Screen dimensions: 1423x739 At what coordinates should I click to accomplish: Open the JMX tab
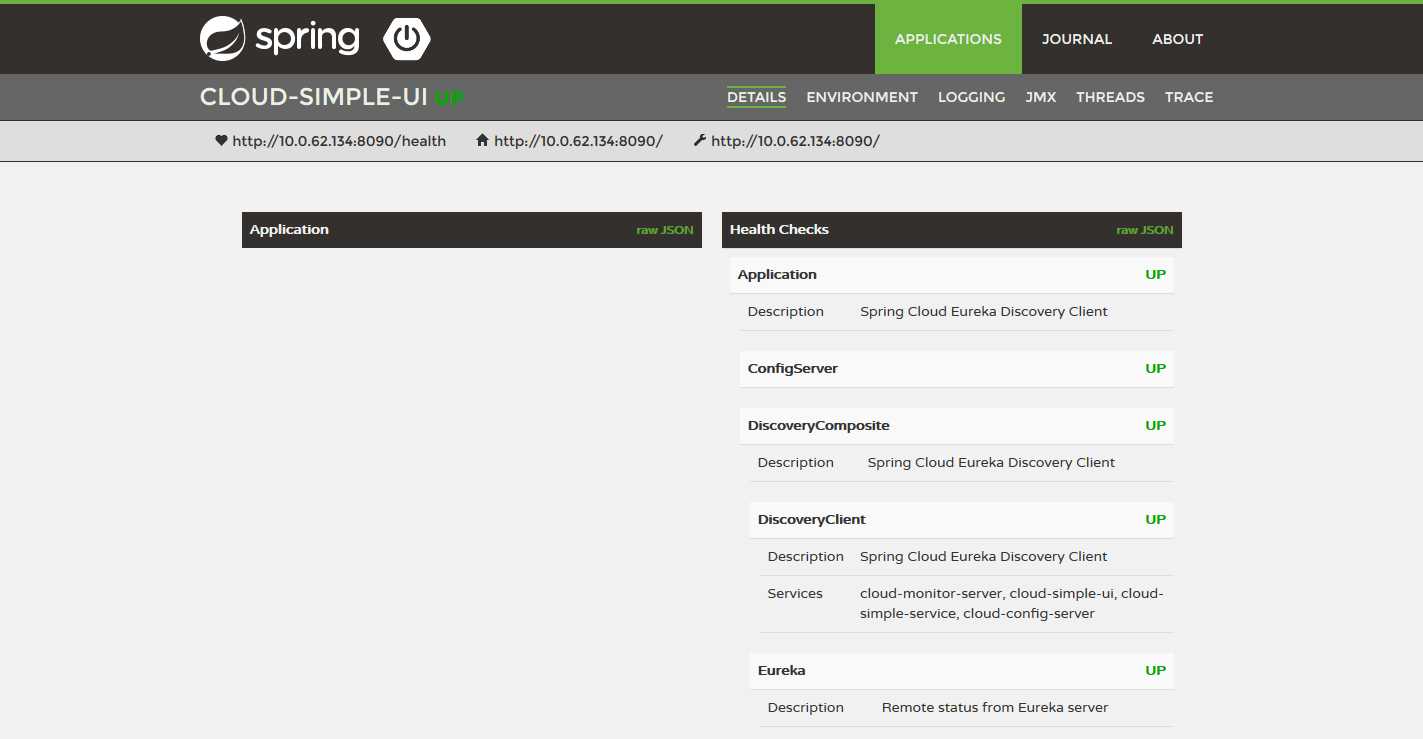point(1041,97)
